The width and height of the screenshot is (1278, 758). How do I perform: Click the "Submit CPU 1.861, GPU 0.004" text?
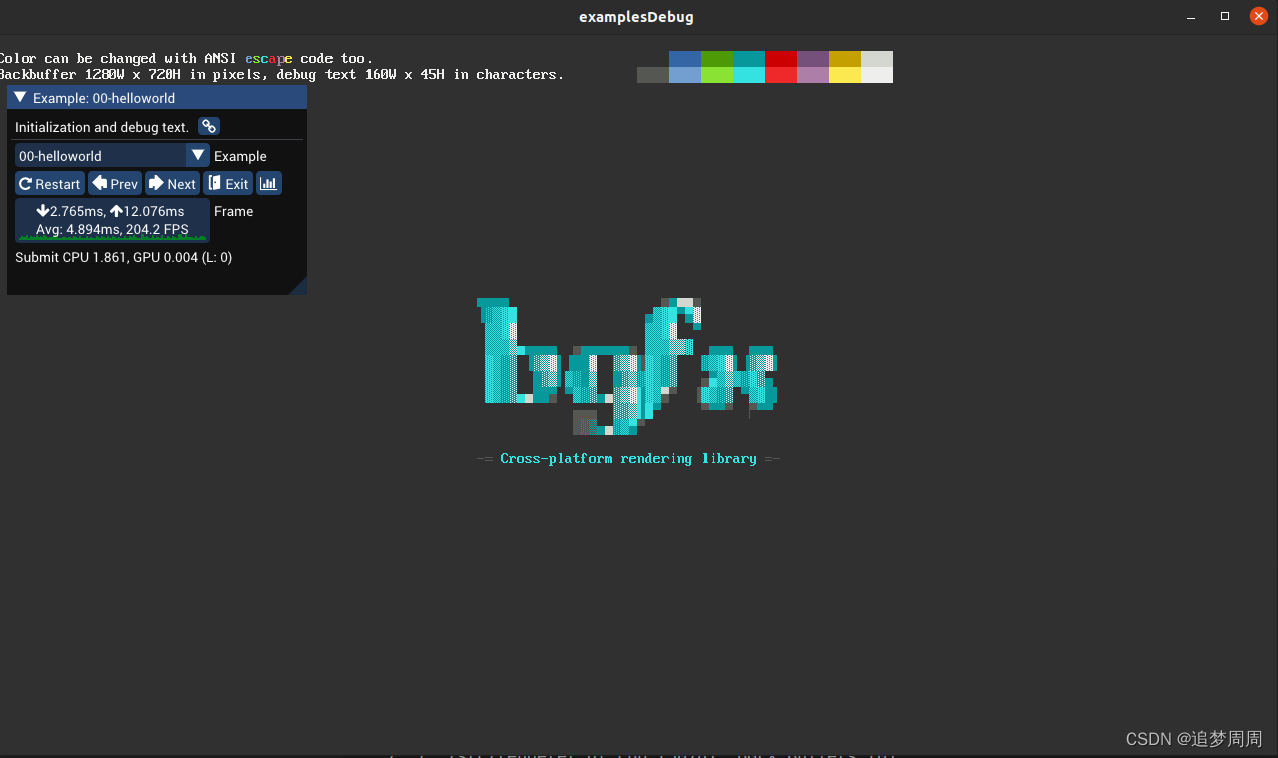[x=124, y=258]
